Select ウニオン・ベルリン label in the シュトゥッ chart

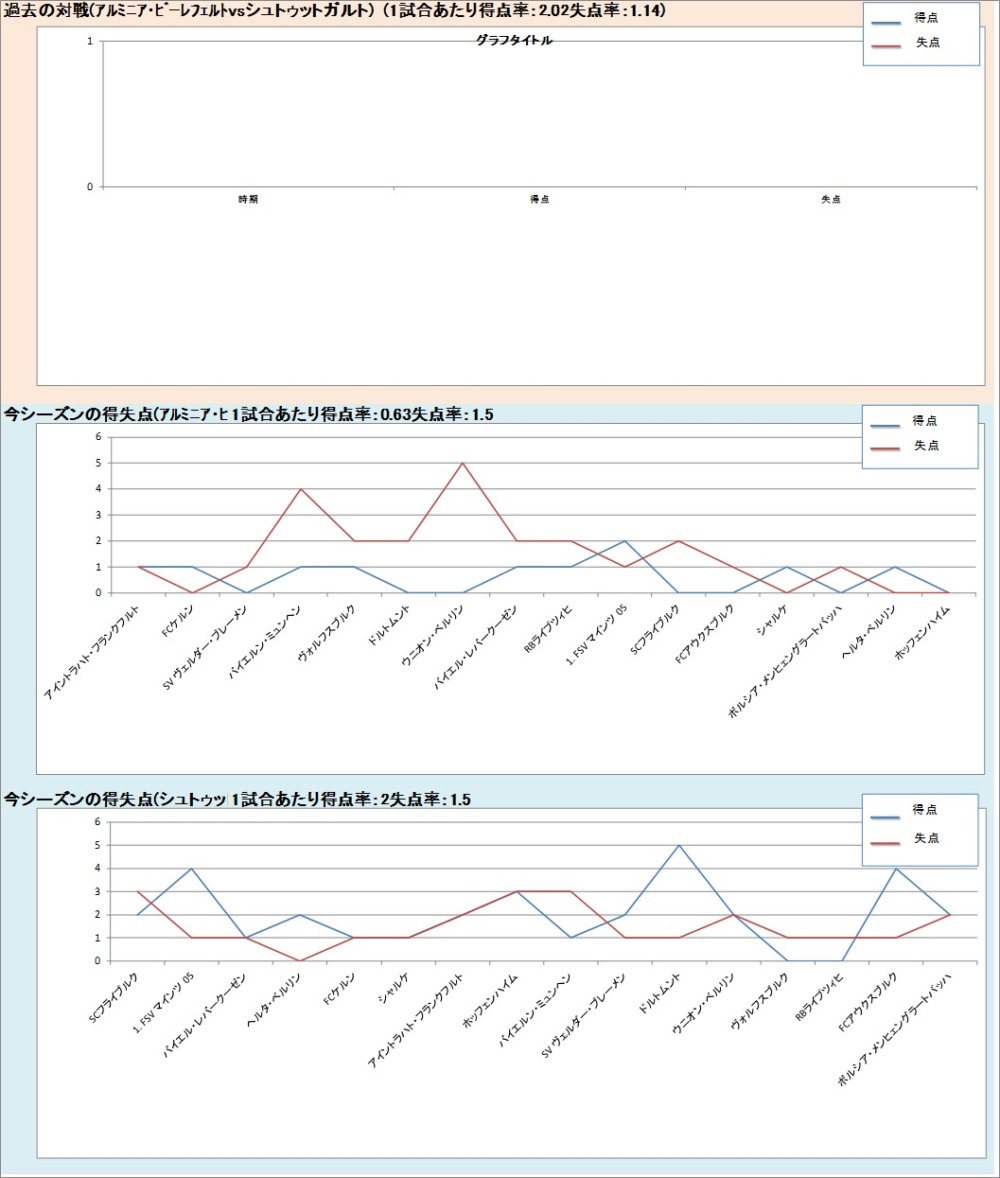(703, 1004)
